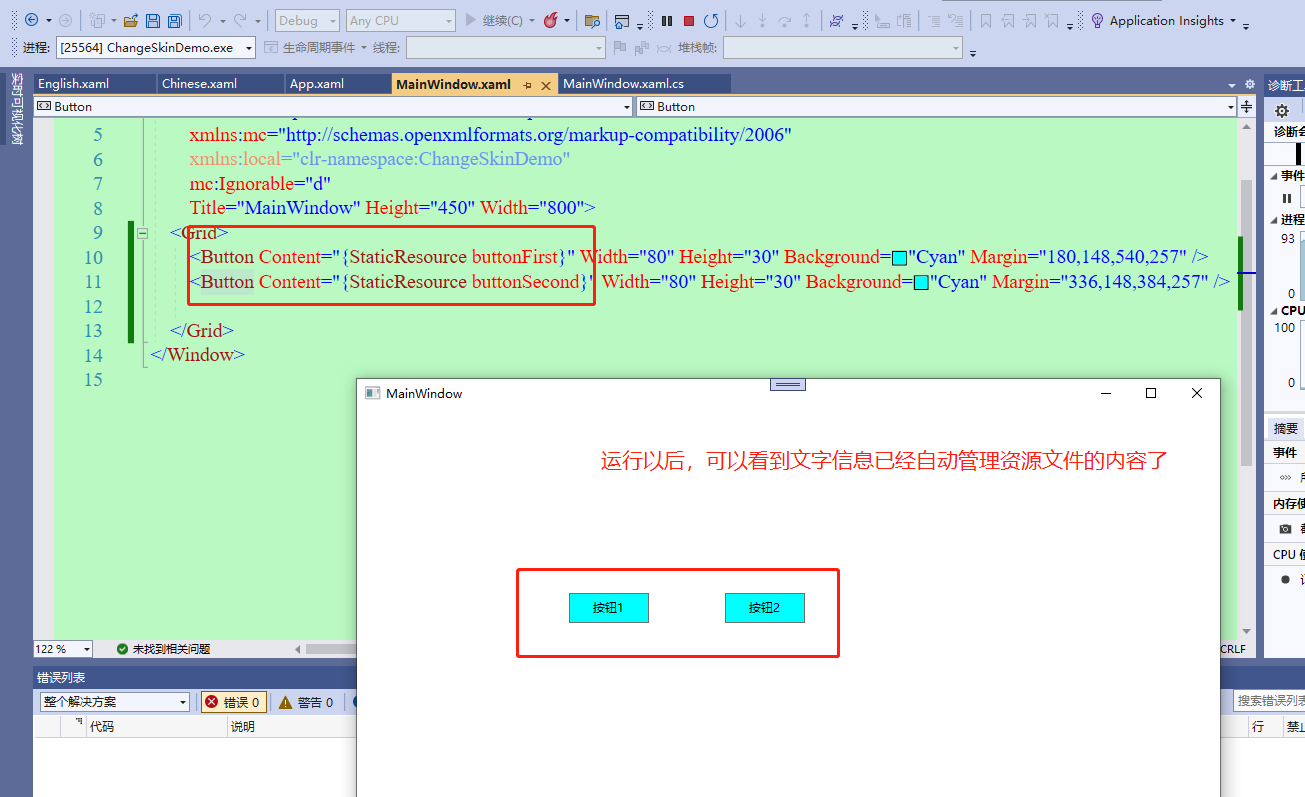Click the Find in Files icon
This screenshot has width=1305, height=797.
click(592, 20)
